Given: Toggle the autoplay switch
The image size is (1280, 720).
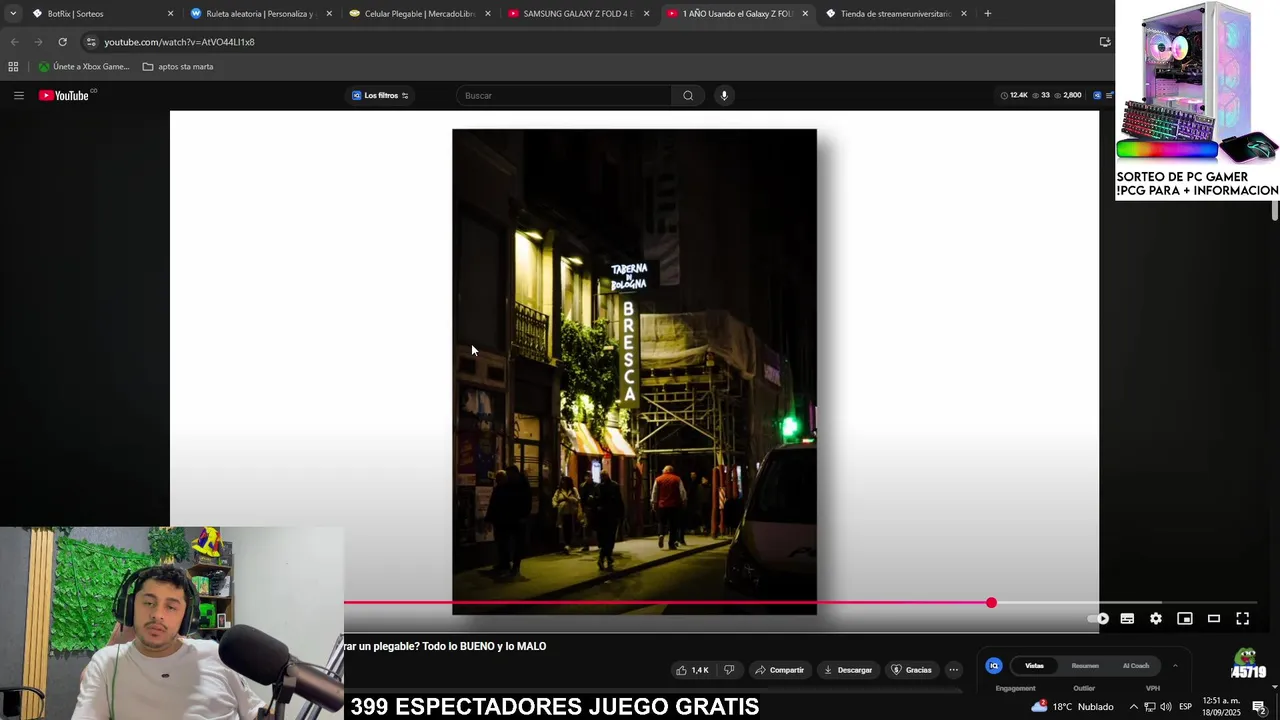Looking at the screenshot, I should [x=1098, y=619].
